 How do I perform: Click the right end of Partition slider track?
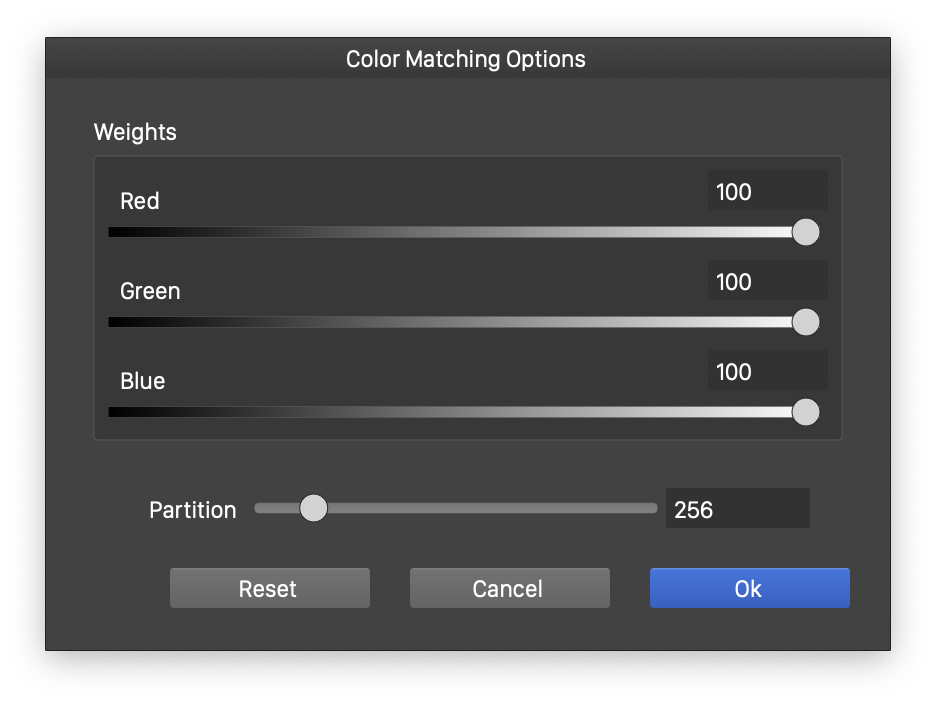tap(648, 508)
